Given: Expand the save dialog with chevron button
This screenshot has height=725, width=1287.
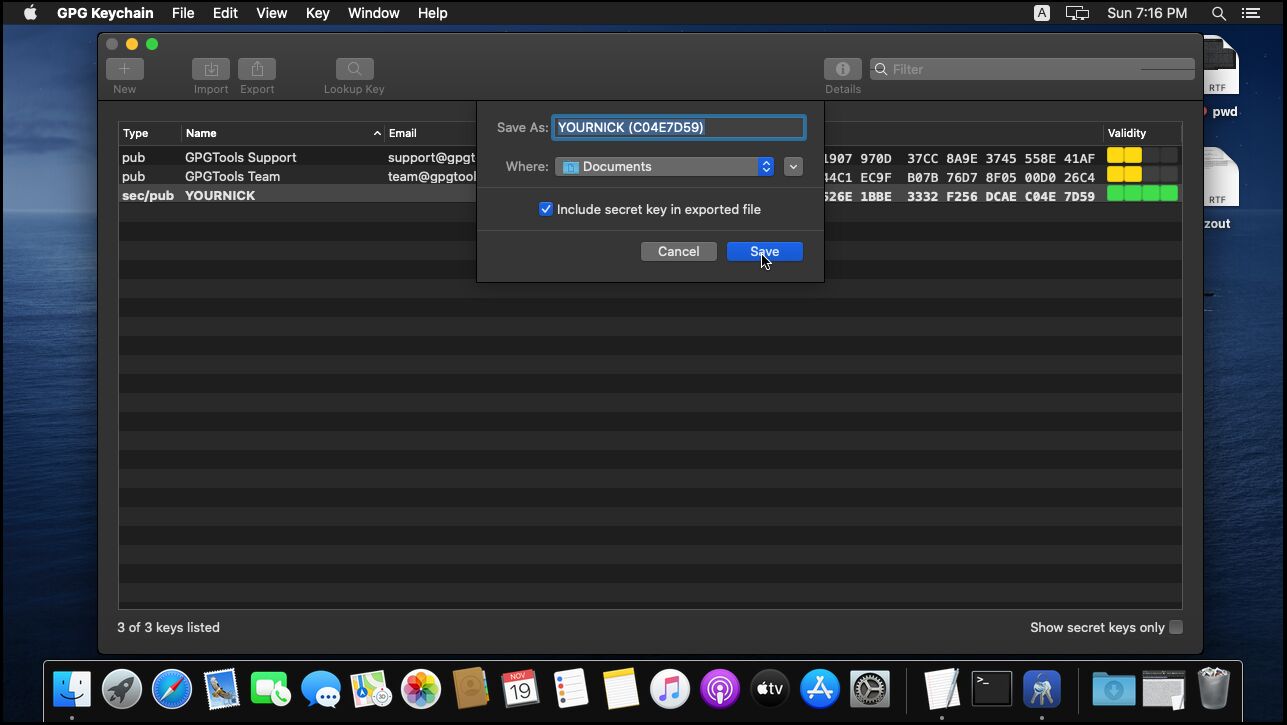Looking at the screenshot, I should 793,167.
